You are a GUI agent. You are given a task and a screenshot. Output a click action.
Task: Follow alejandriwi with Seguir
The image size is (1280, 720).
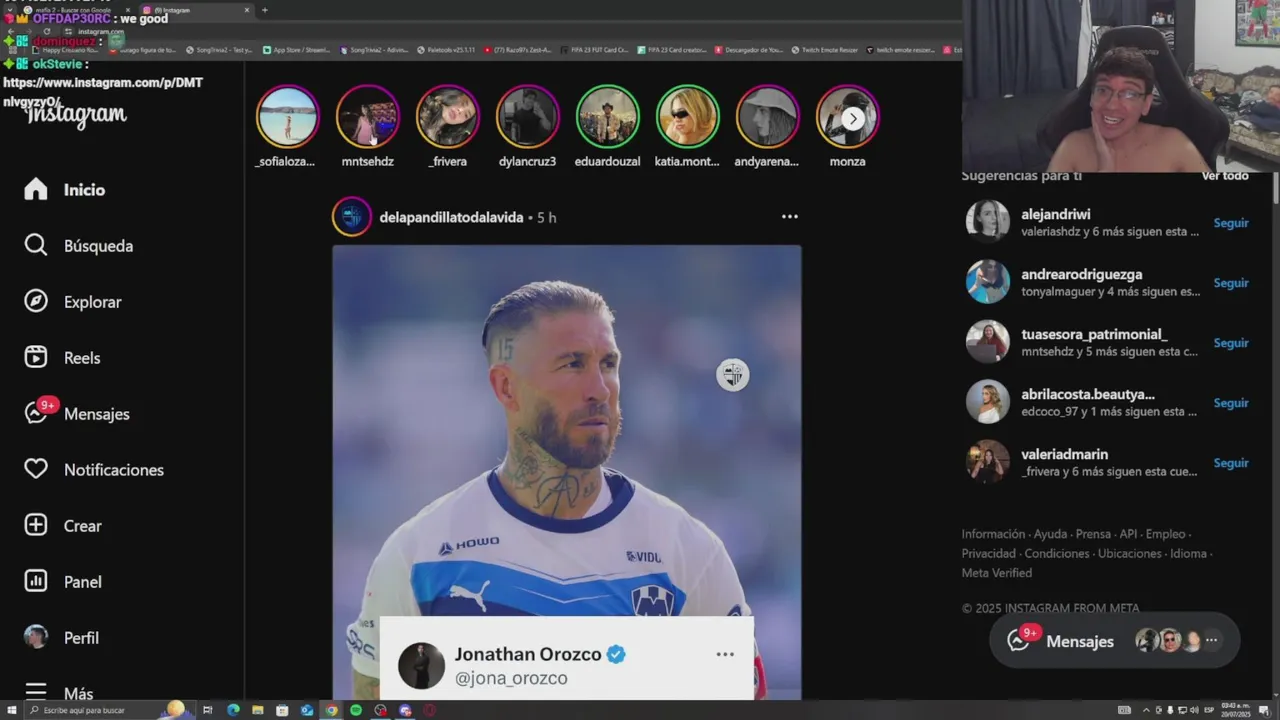(x=1231, y=223)
